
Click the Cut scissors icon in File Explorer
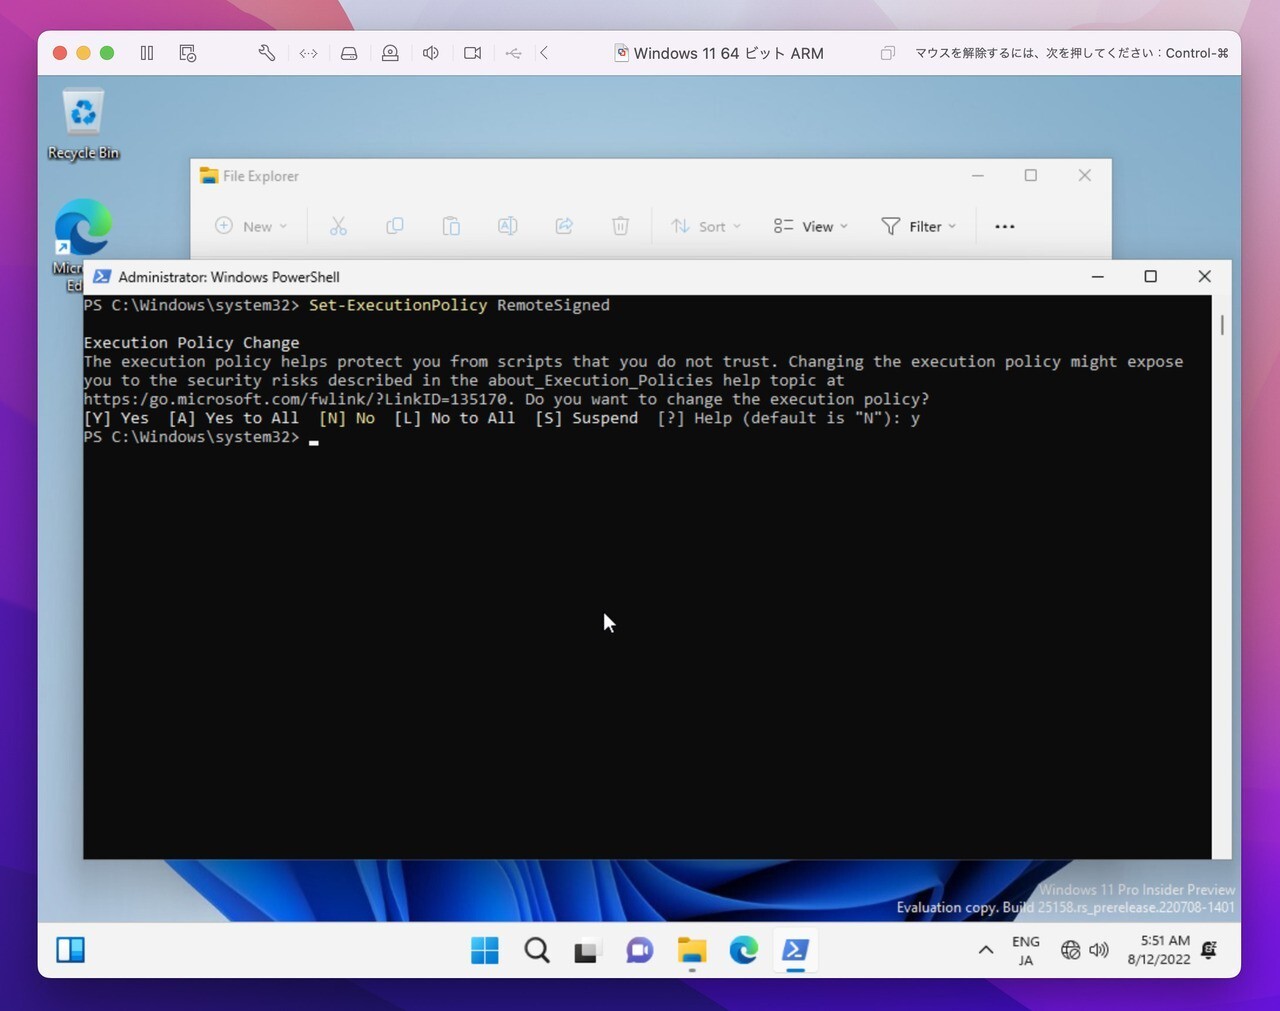(x=338, y=227)
